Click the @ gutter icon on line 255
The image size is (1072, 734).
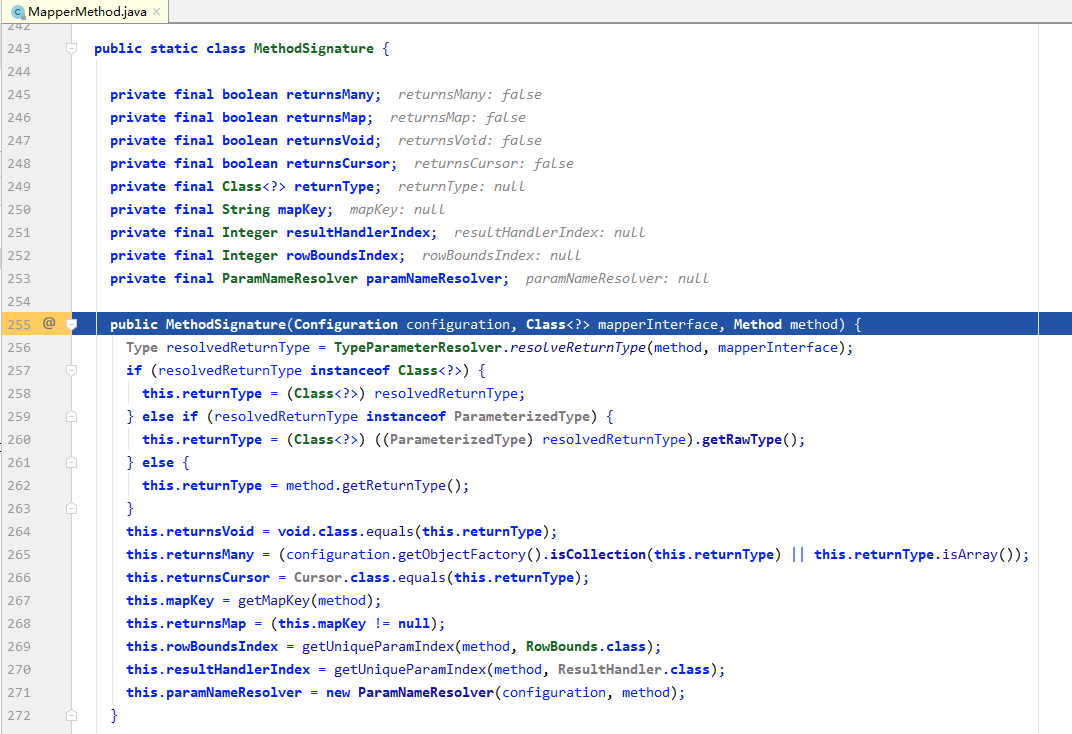pyautogui.click(x=49, y=323)
